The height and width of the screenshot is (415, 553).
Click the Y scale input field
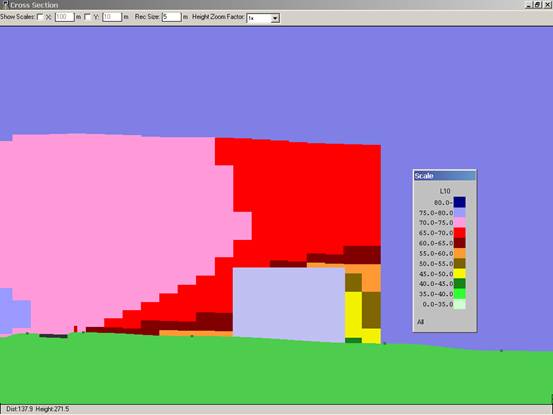tap(112, 17)
